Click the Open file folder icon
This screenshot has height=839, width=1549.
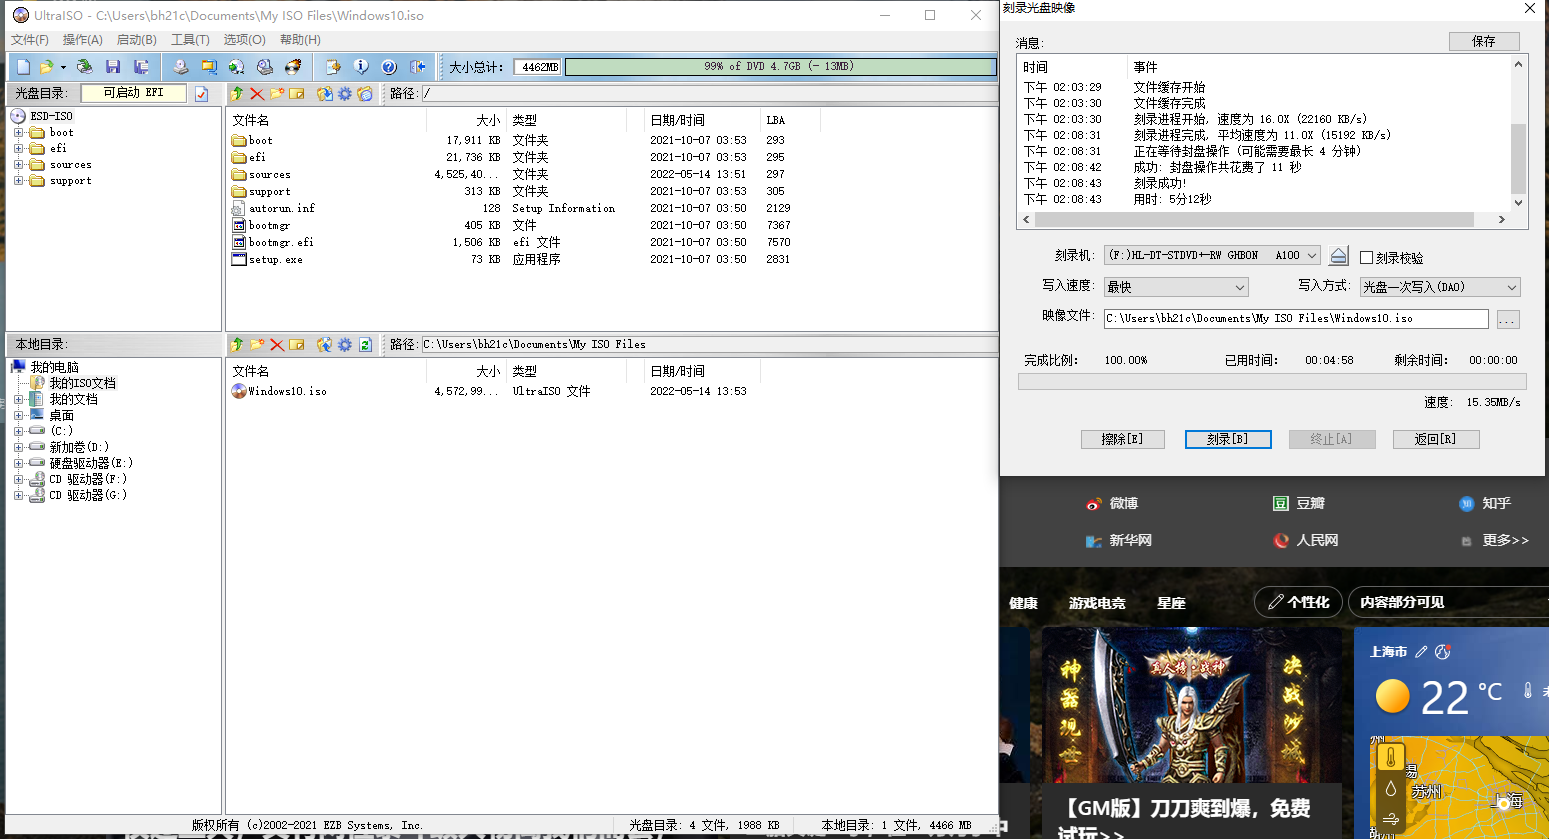[46, 67]
